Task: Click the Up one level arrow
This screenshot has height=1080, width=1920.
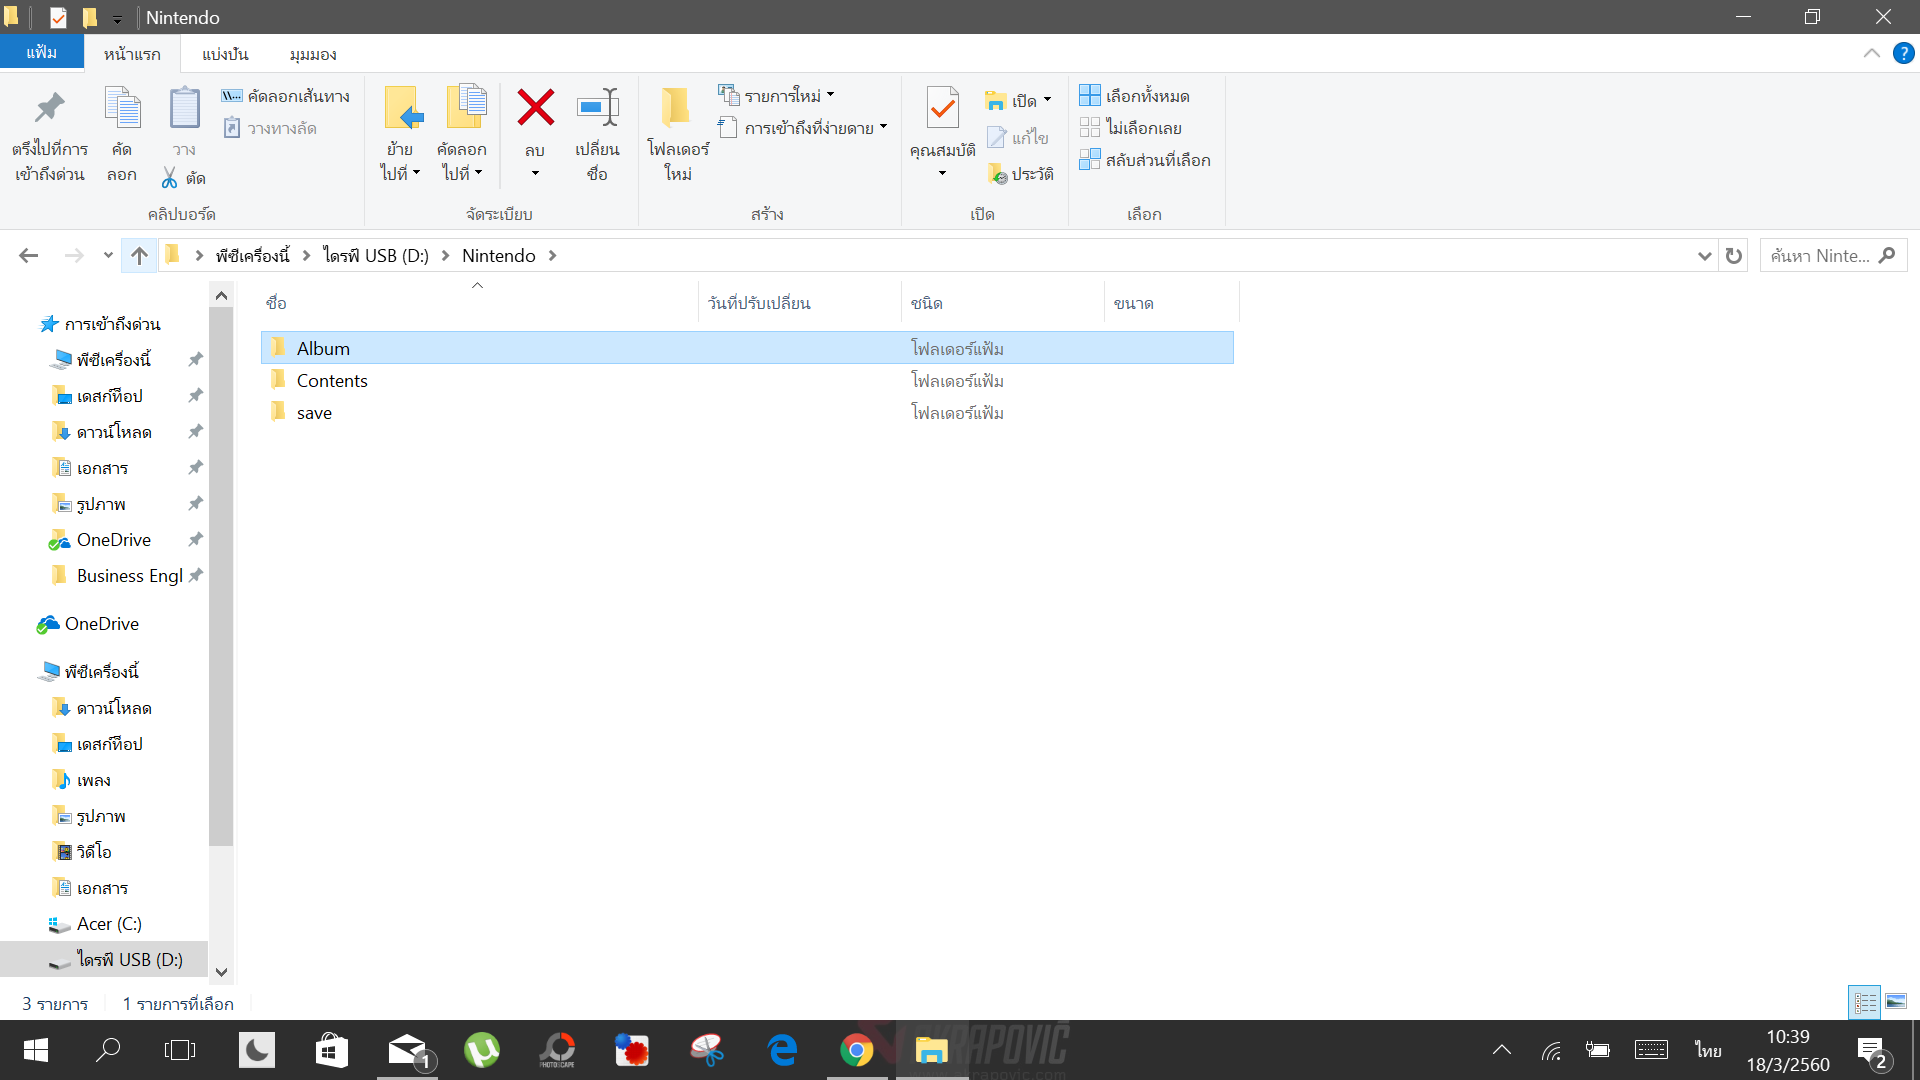Action: point(139,256)
